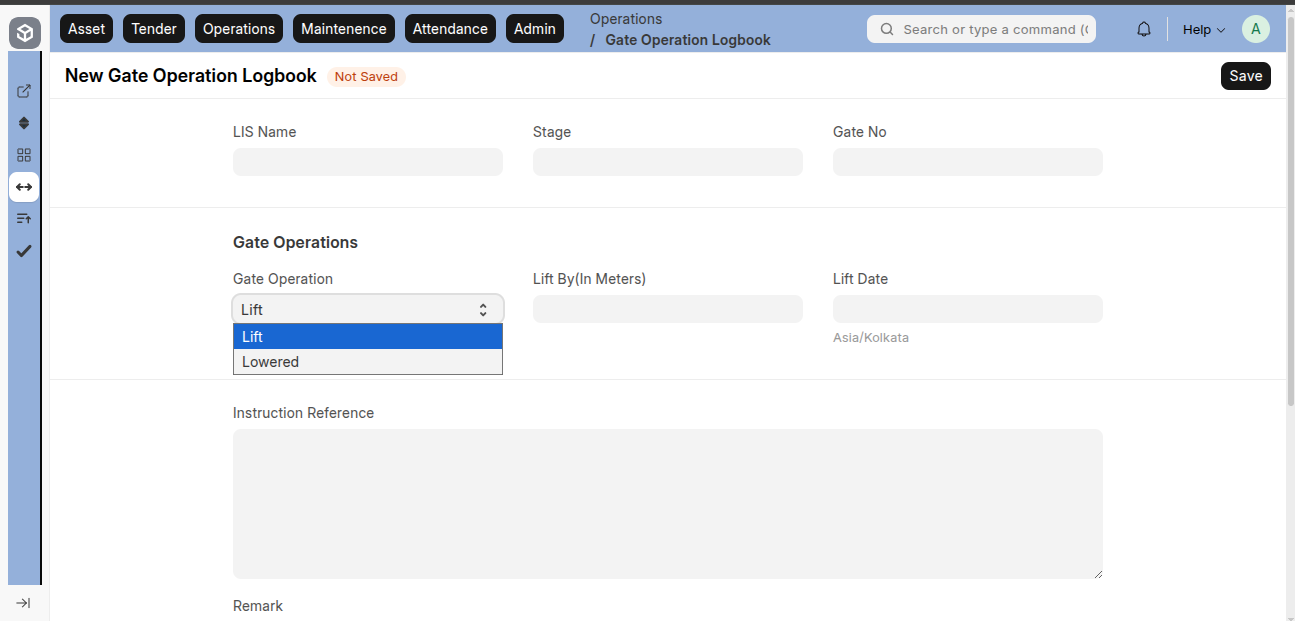Image resolution: width=1295 pixels, height=621 pixels.
Task: Open the Maintenence menu
Action: [x=344, y=29]
